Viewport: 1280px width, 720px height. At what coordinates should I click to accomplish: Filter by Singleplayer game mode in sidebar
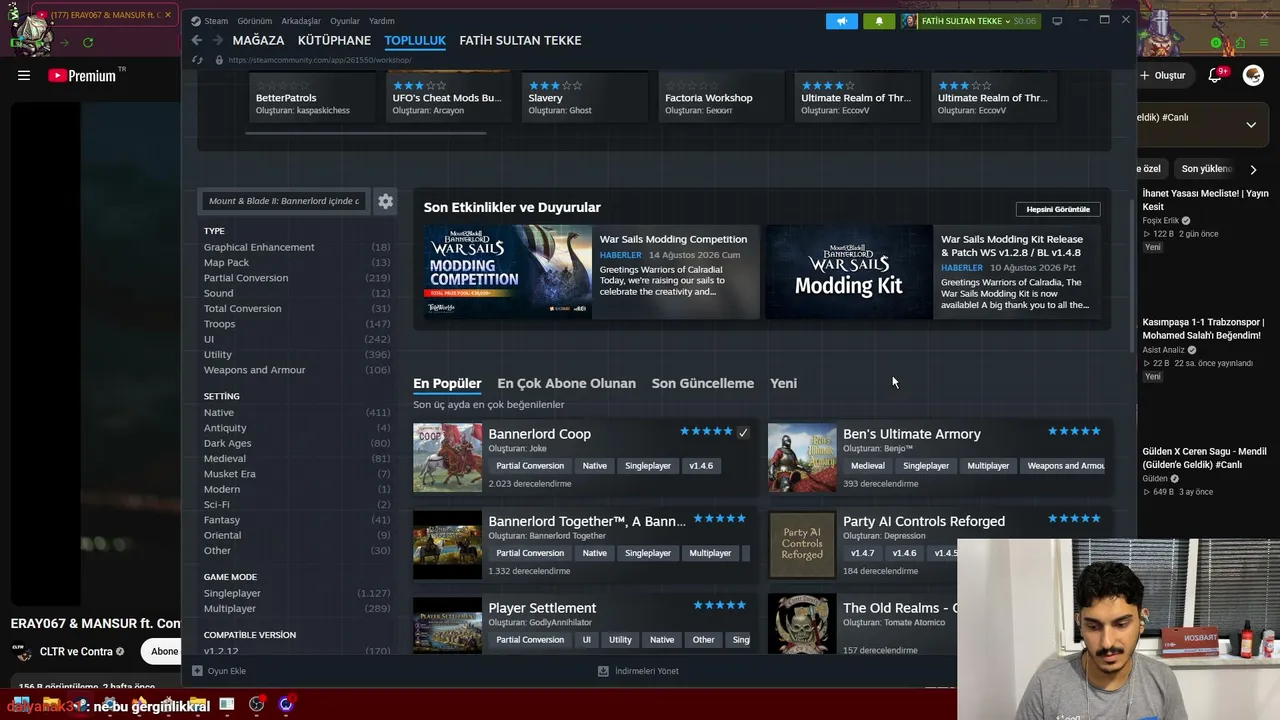[x=232, y=593]
